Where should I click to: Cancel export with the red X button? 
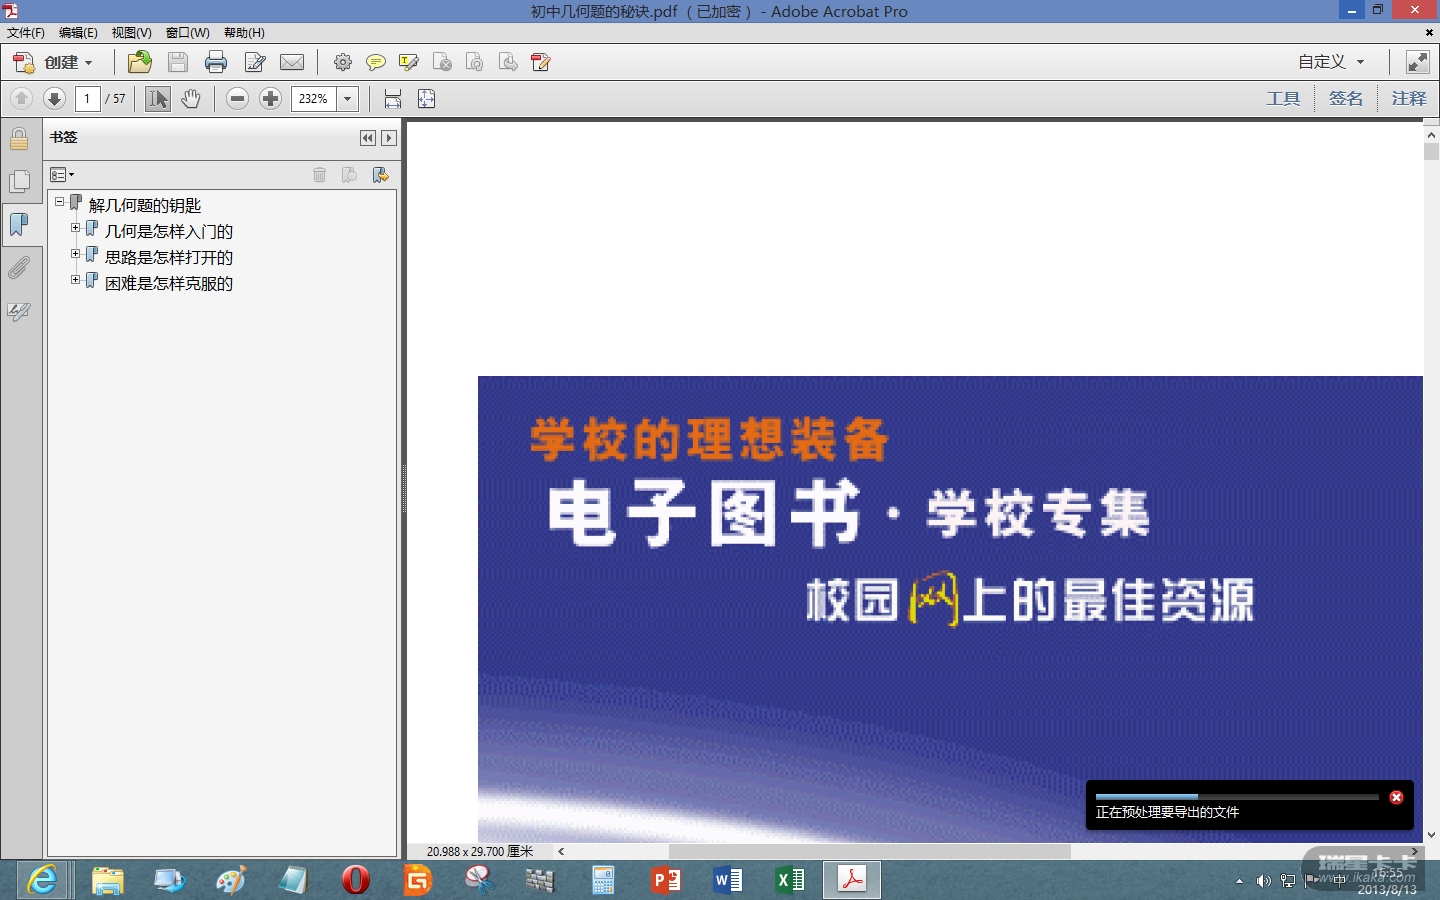click(1396, 797)
